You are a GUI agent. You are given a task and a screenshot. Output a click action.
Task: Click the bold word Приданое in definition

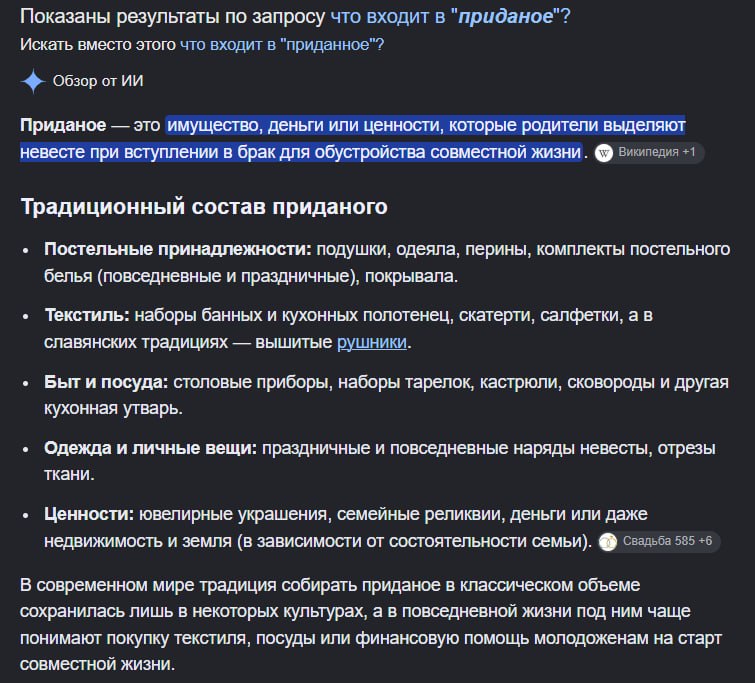click(63, 125)
